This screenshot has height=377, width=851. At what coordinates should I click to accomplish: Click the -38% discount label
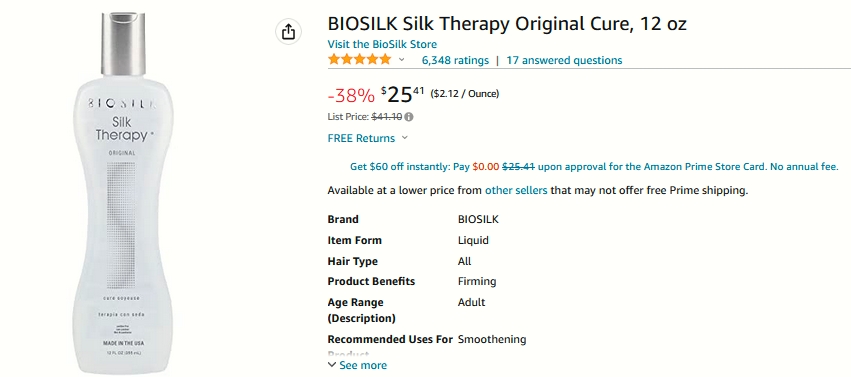(351, 96)
